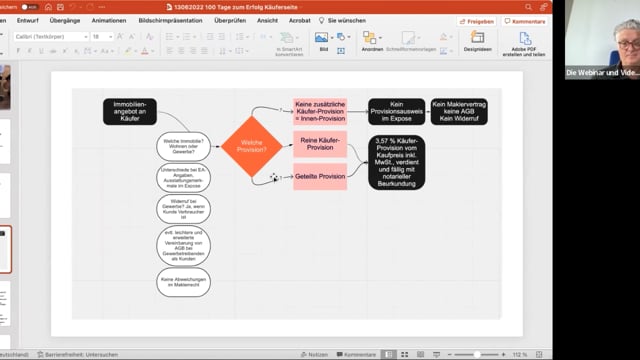Open the Acrobat tab
This screenshot has height=360, width=640.
pos(300,20)
